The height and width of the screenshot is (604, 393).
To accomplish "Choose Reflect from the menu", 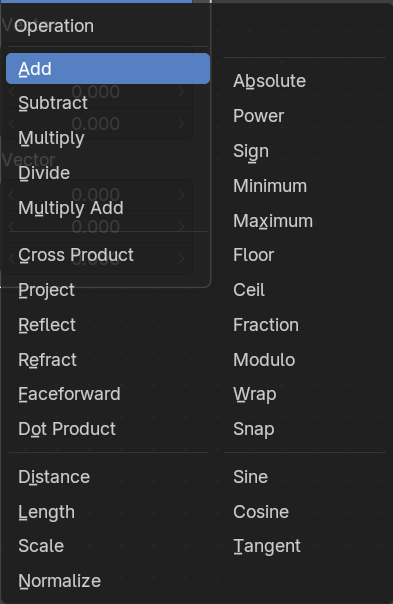I will point(108,325).
